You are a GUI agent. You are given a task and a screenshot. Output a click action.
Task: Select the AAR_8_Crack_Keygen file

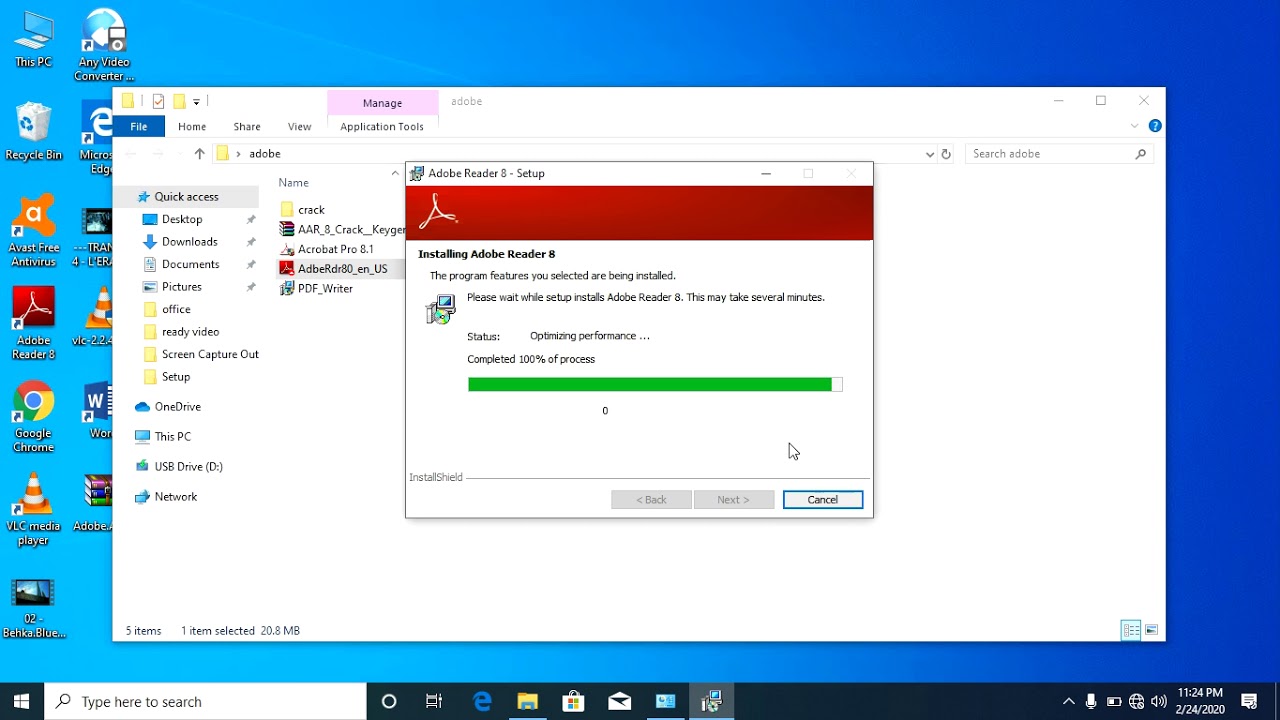[341, 229]
